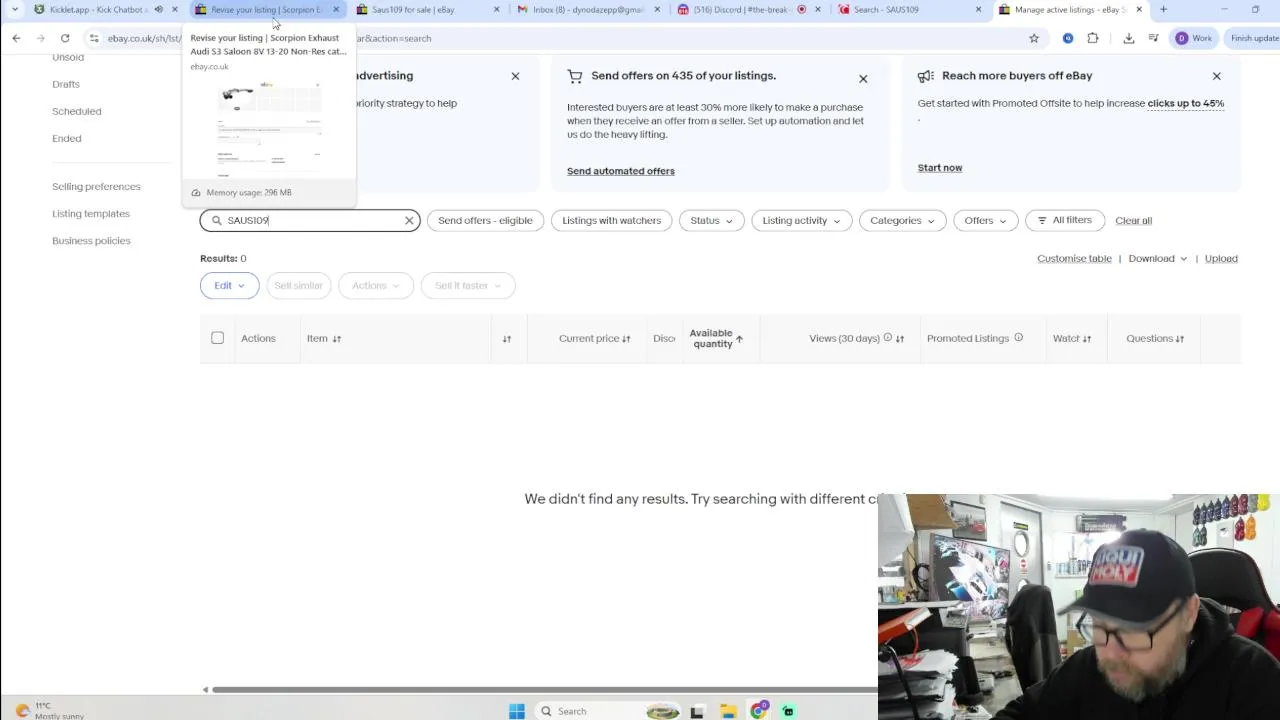Click the magnifier icon in listings search

coord(216,220)
